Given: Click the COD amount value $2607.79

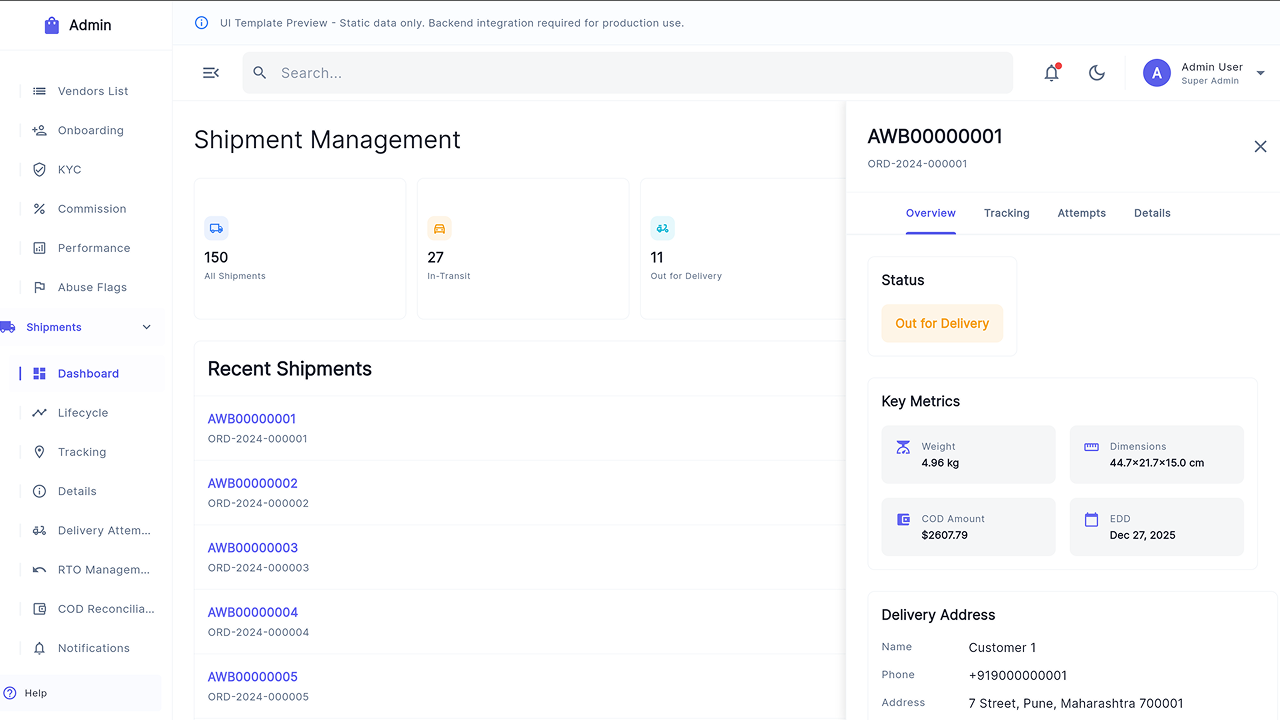Looking at the screenshot, I should (x=945, y=535).
